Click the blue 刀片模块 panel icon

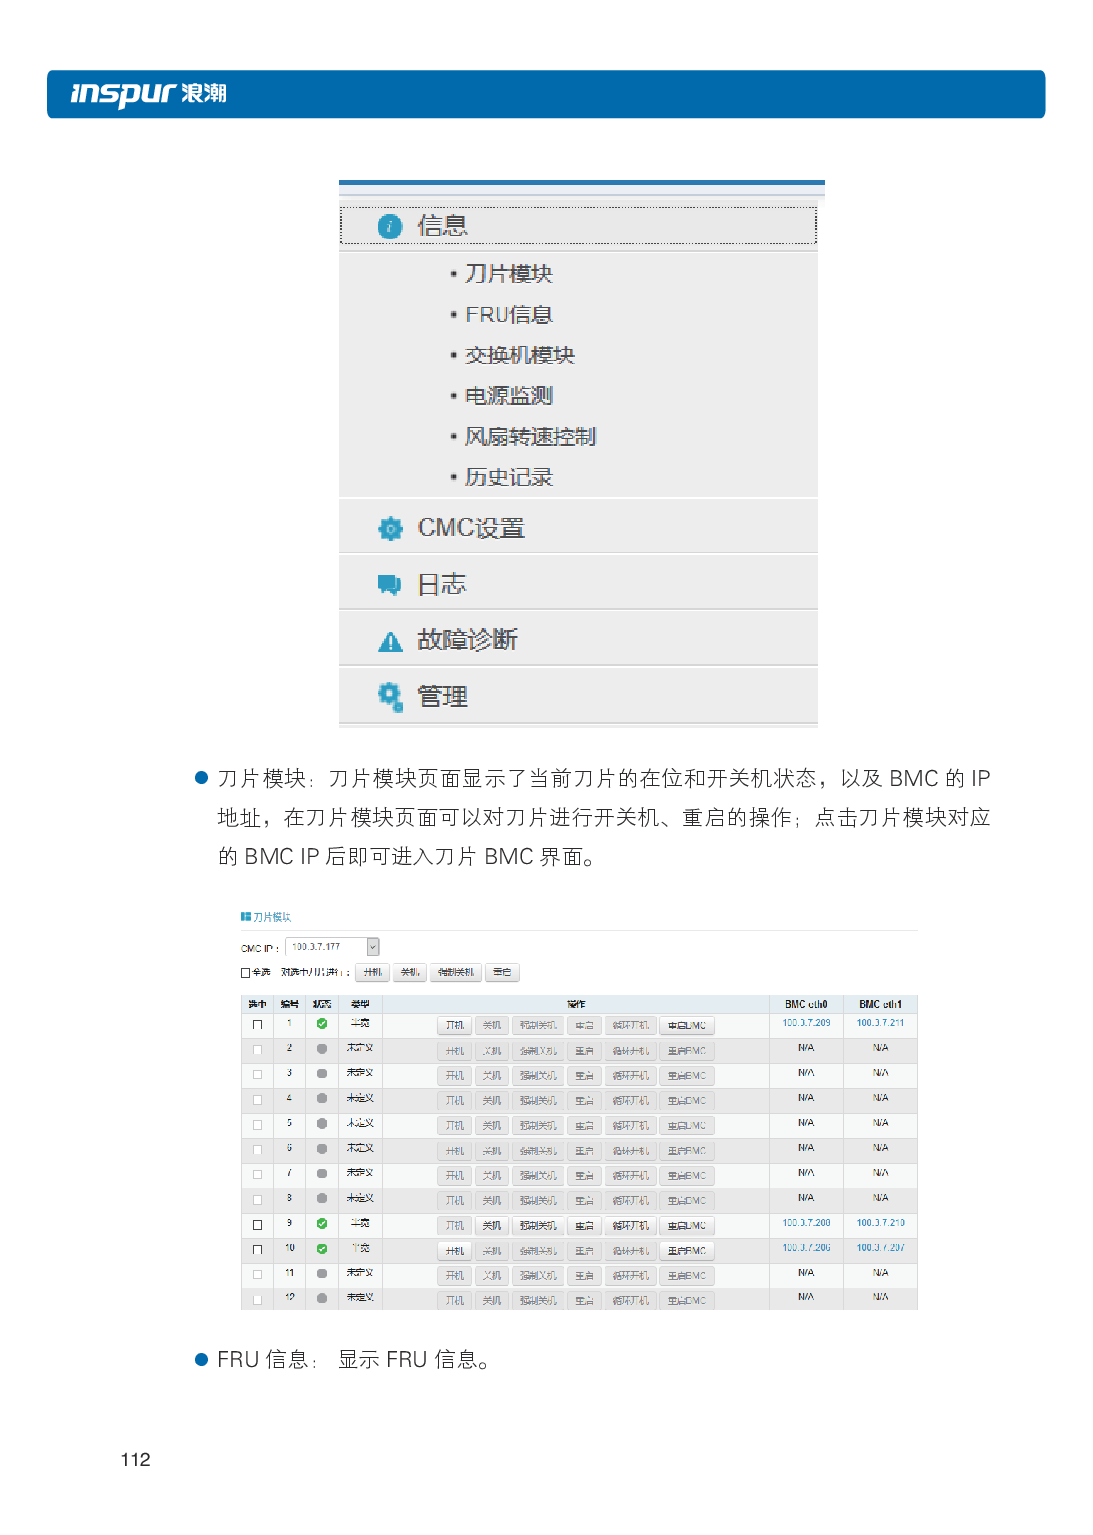[x=246, y=917]
